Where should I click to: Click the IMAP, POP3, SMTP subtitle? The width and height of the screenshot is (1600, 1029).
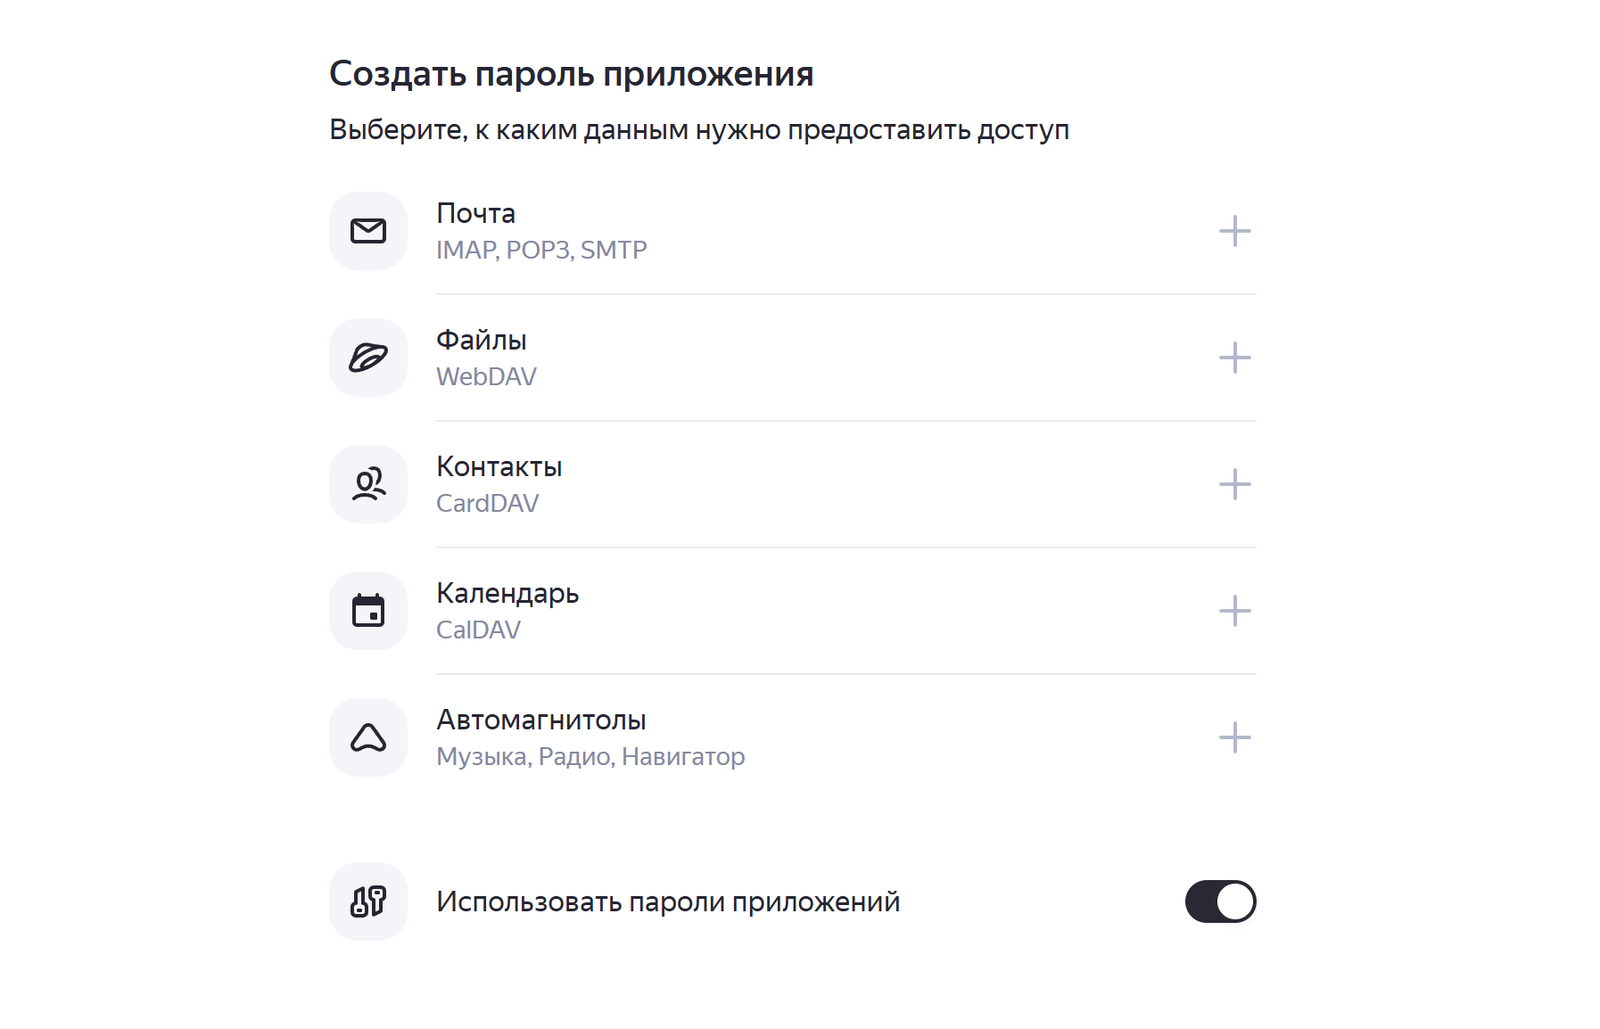[541, 250]
